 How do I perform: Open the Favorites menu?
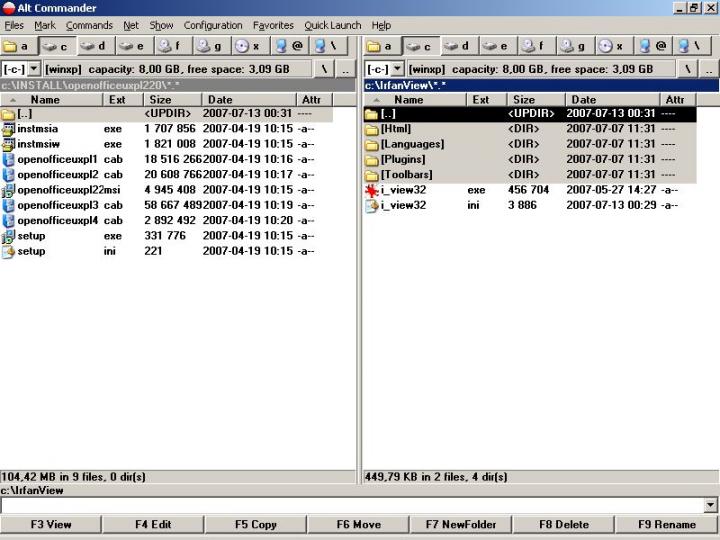pyautogui.click(x=273, y=25)
